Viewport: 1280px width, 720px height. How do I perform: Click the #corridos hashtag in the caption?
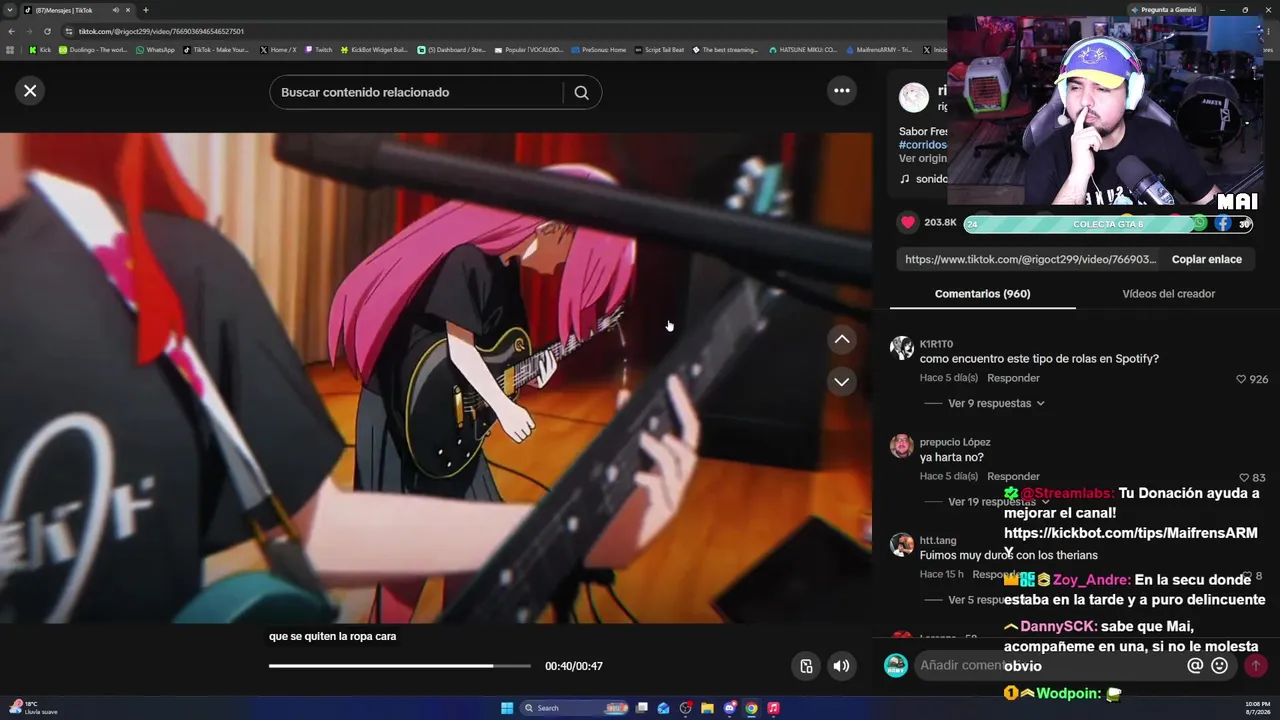point(922,145)
